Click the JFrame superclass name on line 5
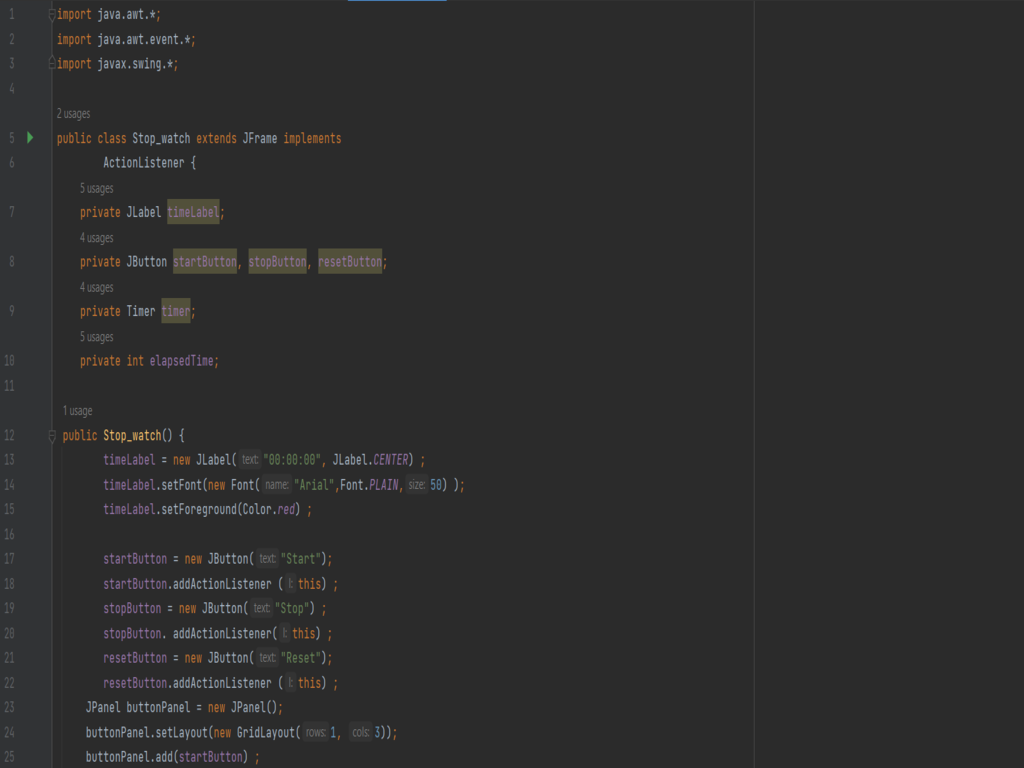The image size is (1024, 768). (260, 138)
